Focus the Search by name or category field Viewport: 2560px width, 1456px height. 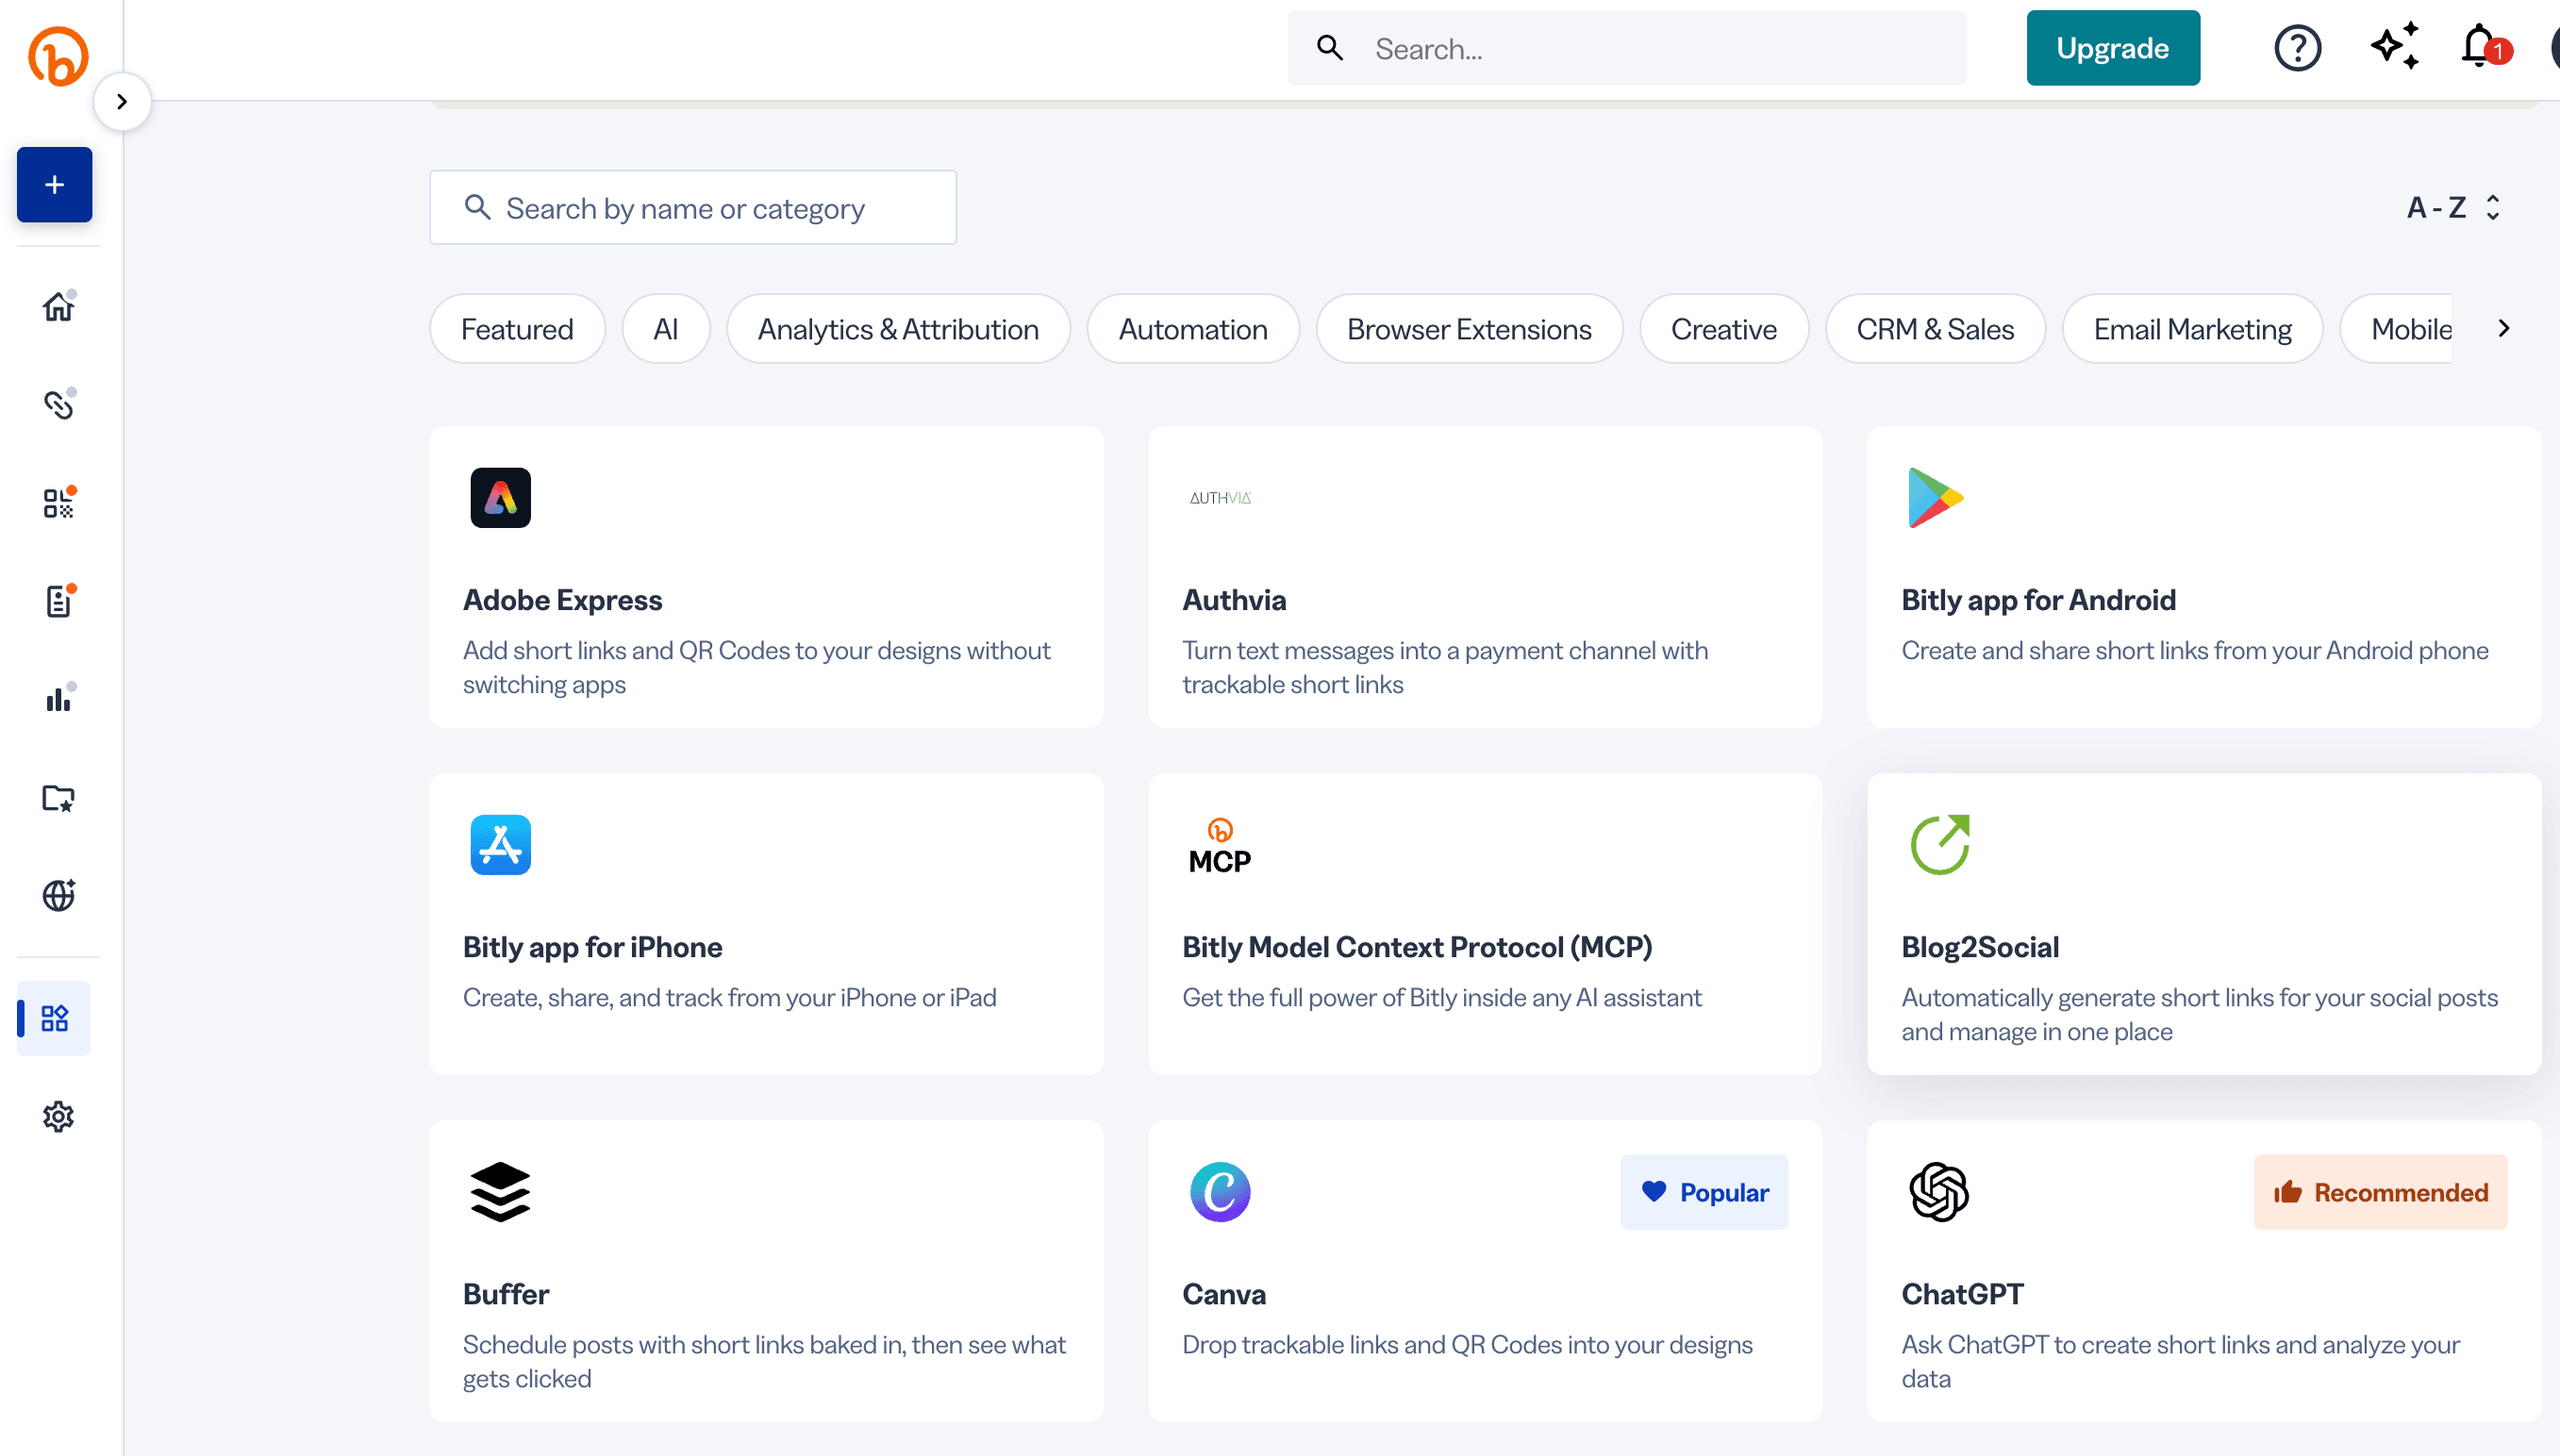[x=693, y=207]
